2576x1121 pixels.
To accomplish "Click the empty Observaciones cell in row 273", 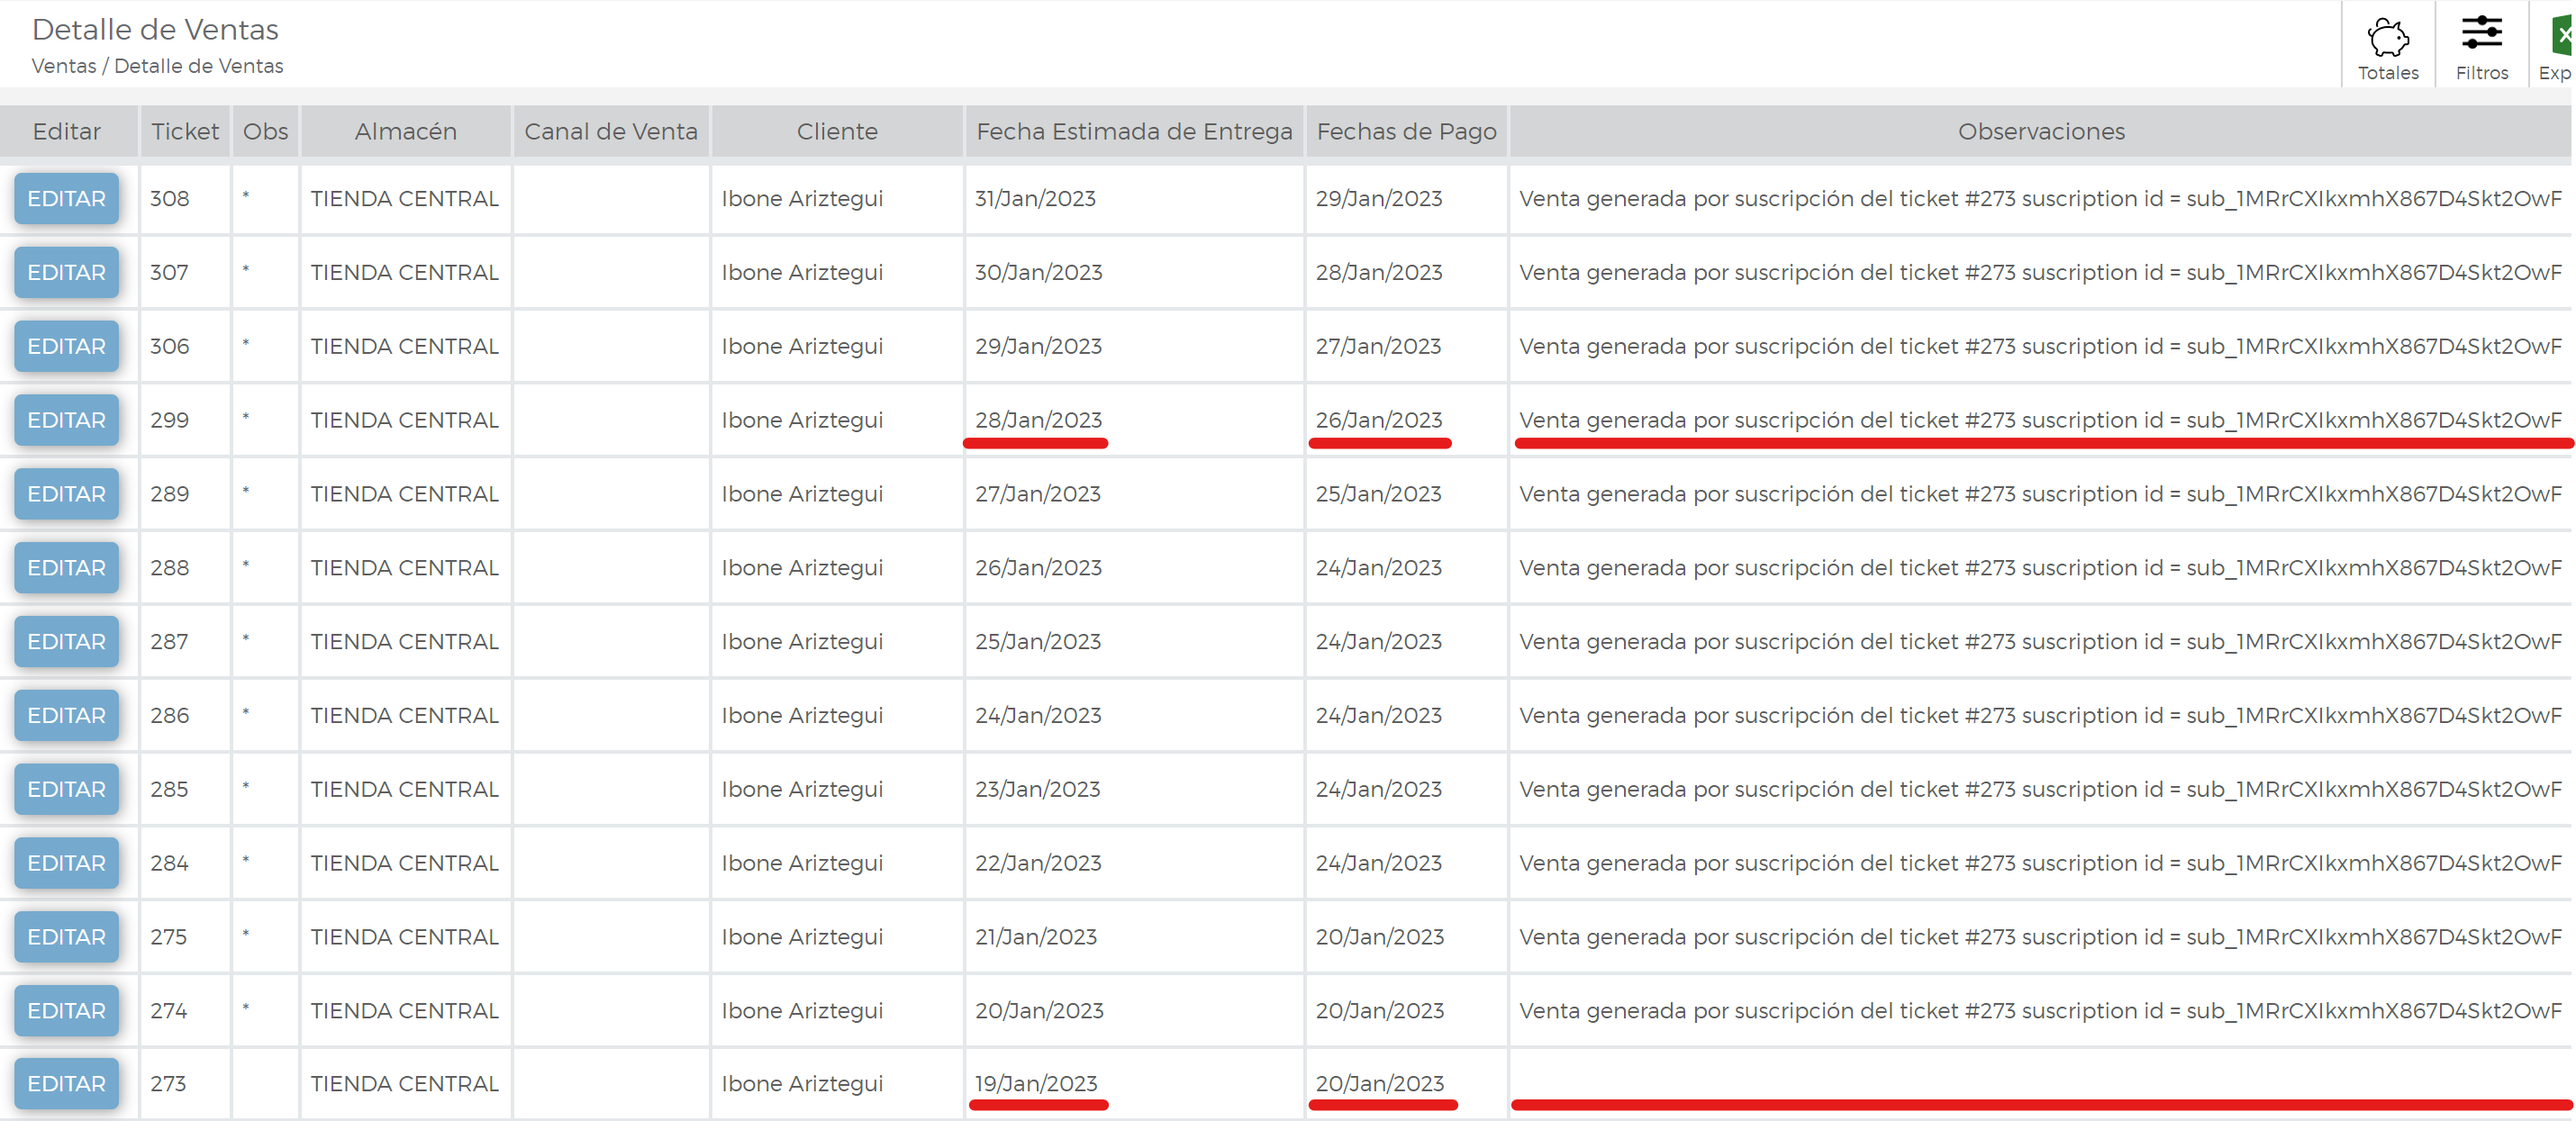I will pos(2041,1084).
